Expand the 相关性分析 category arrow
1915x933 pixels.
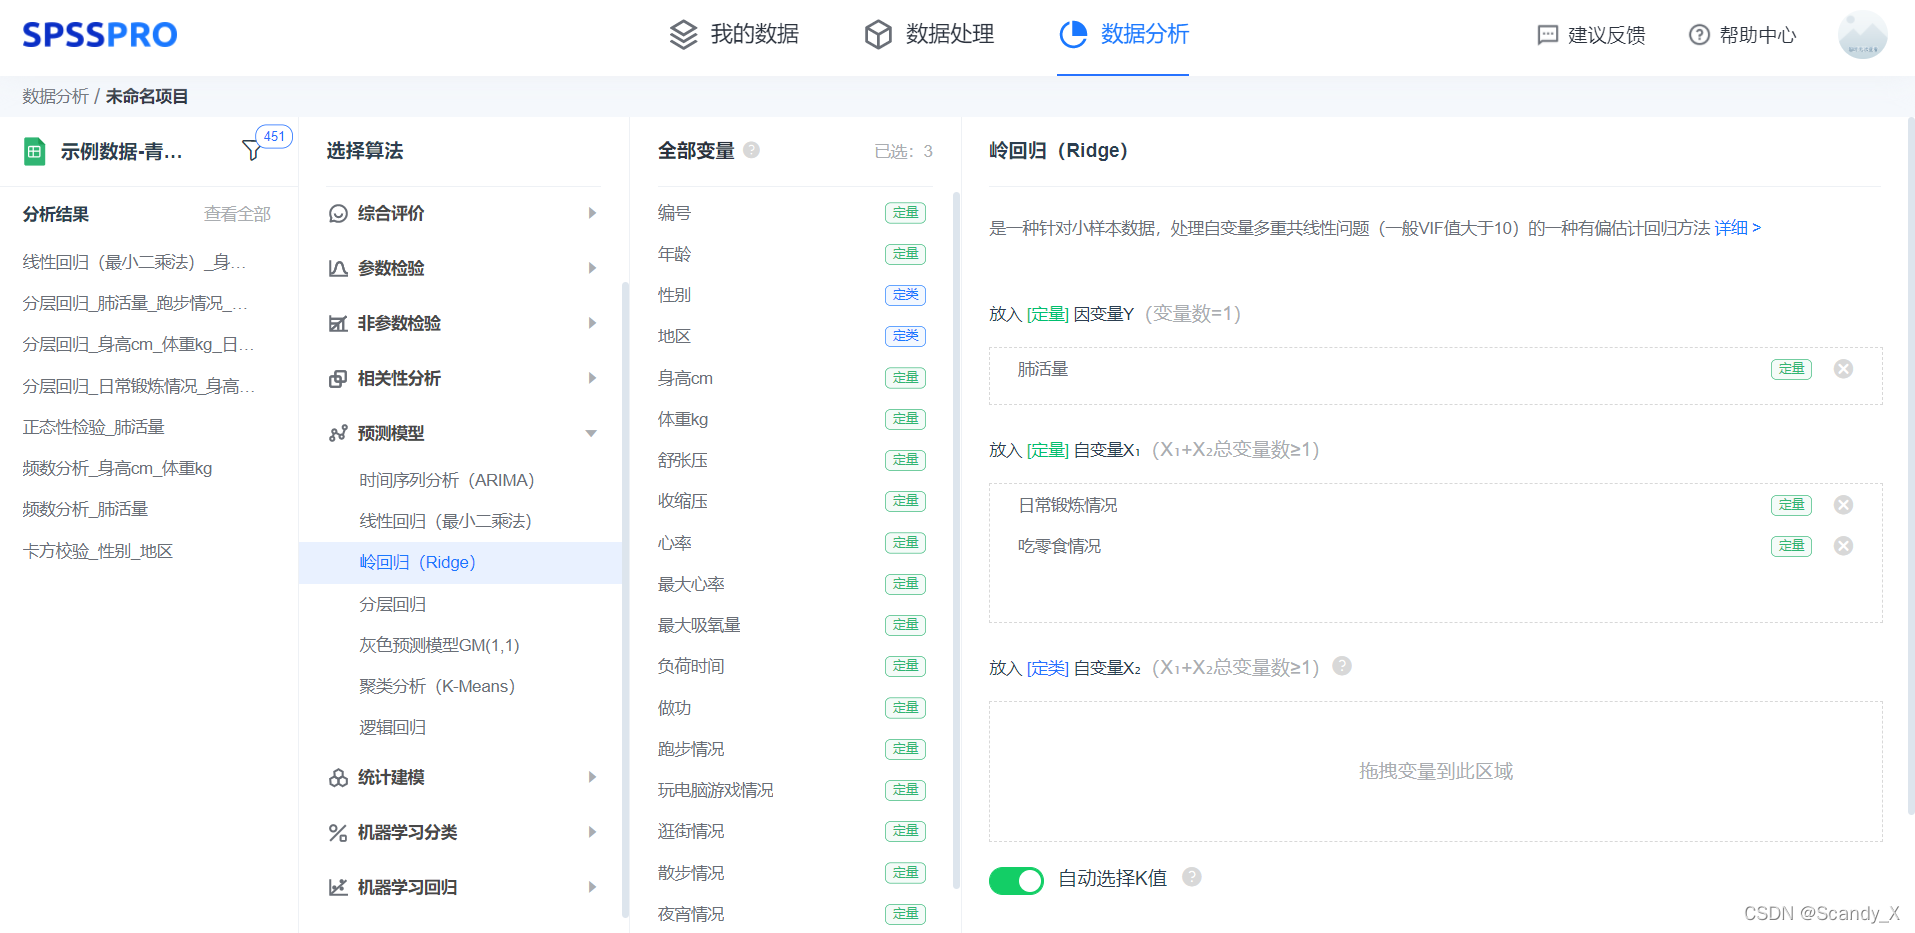pyautogui.click(x=592, y=378)
